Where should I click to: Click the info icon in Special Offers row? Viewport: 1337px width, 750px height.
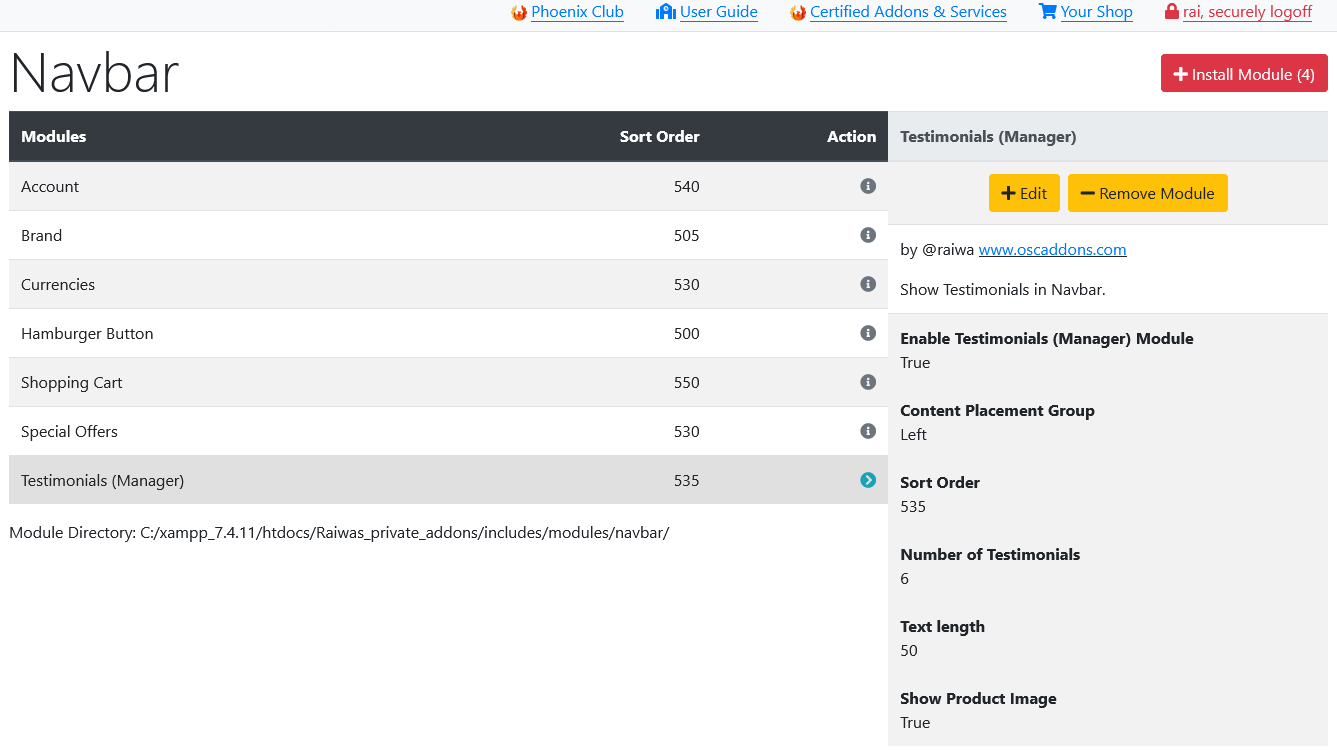tap(868, 431)
